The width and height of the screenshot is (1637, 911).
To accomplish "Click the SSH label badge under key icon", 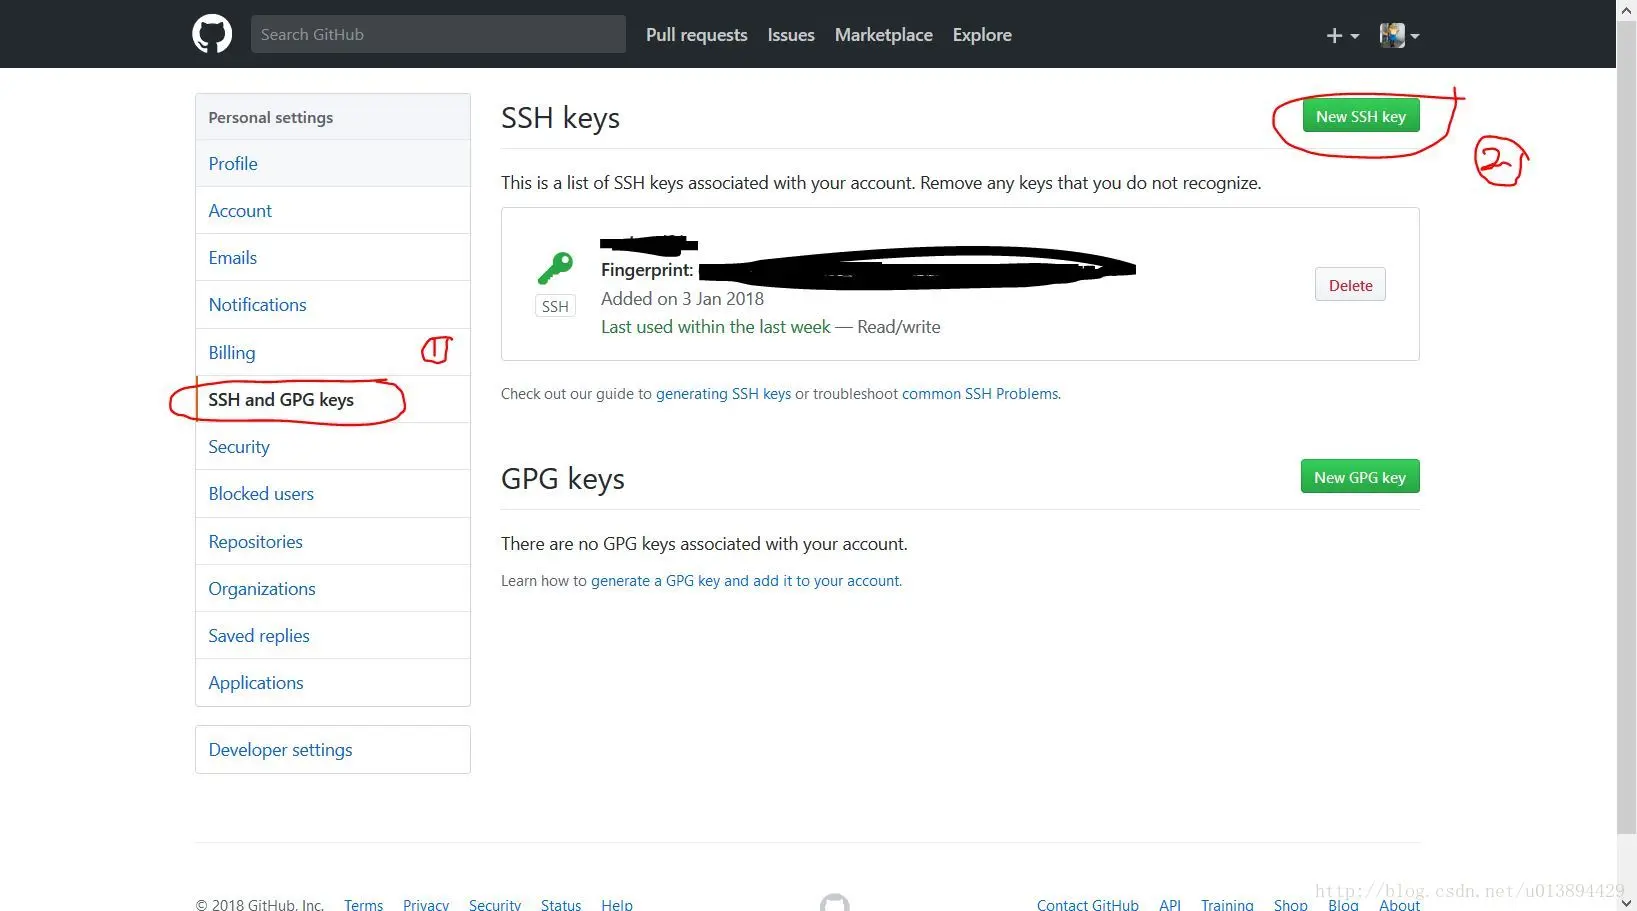I will (x=555, y=306).
